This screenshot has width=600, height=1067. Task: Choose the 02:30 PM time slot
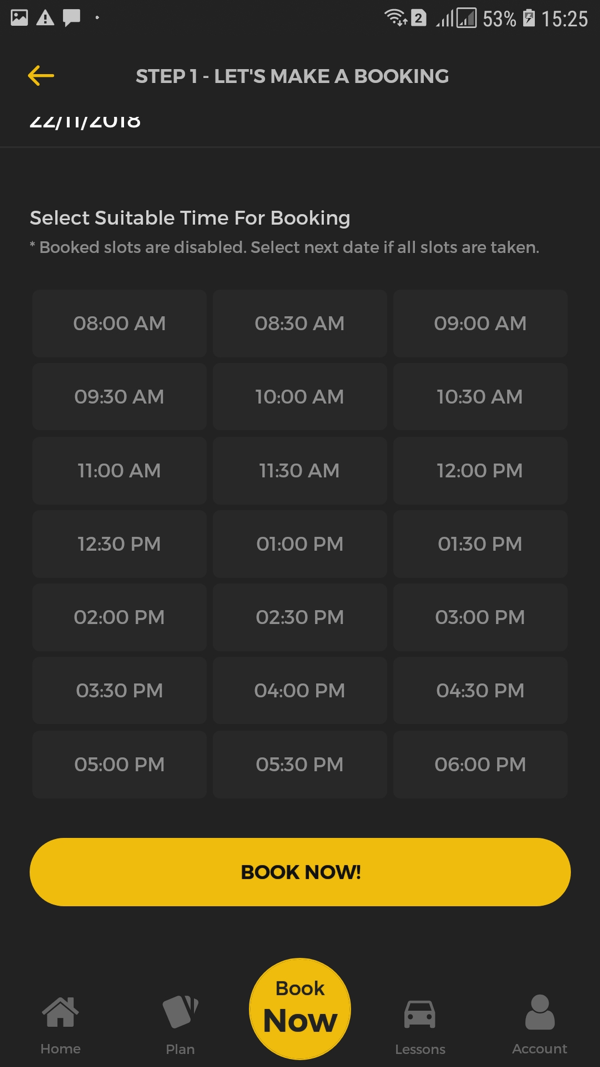(300, 618)
